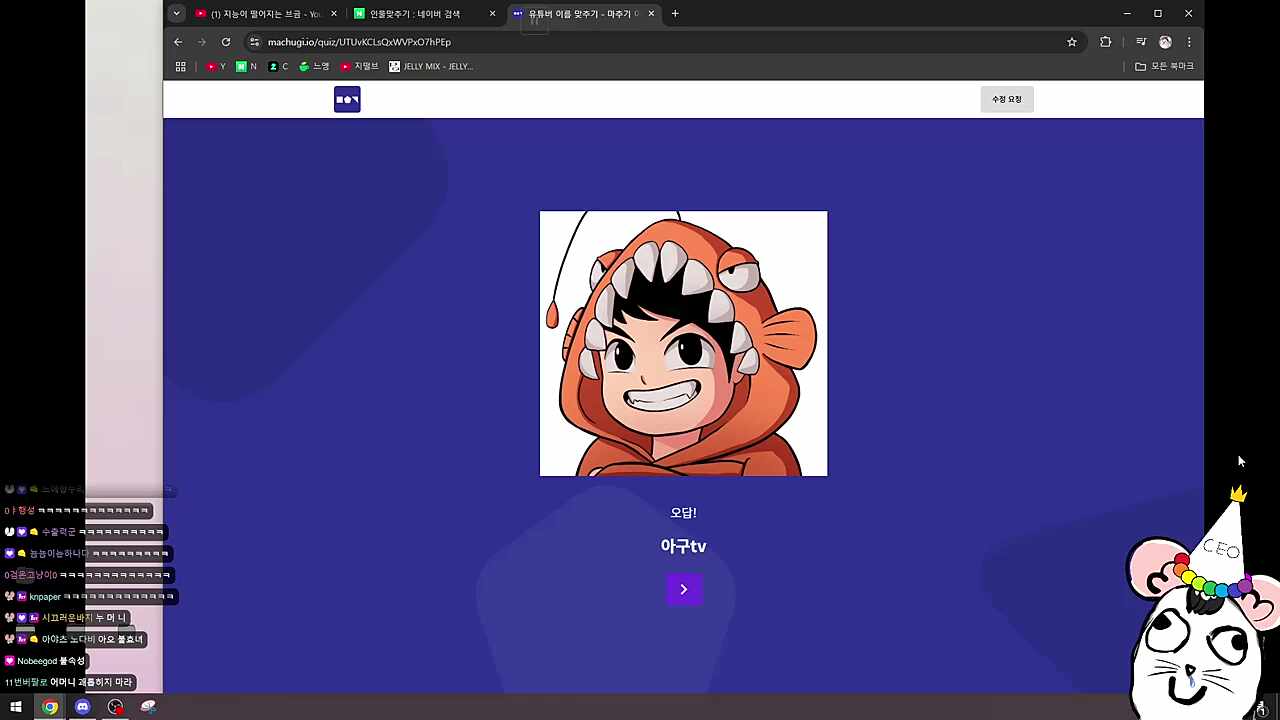Viewport: 1280px width, 720px height.
Task: Open the apps grid in bookmarks bar
Action: click(180, 67)
